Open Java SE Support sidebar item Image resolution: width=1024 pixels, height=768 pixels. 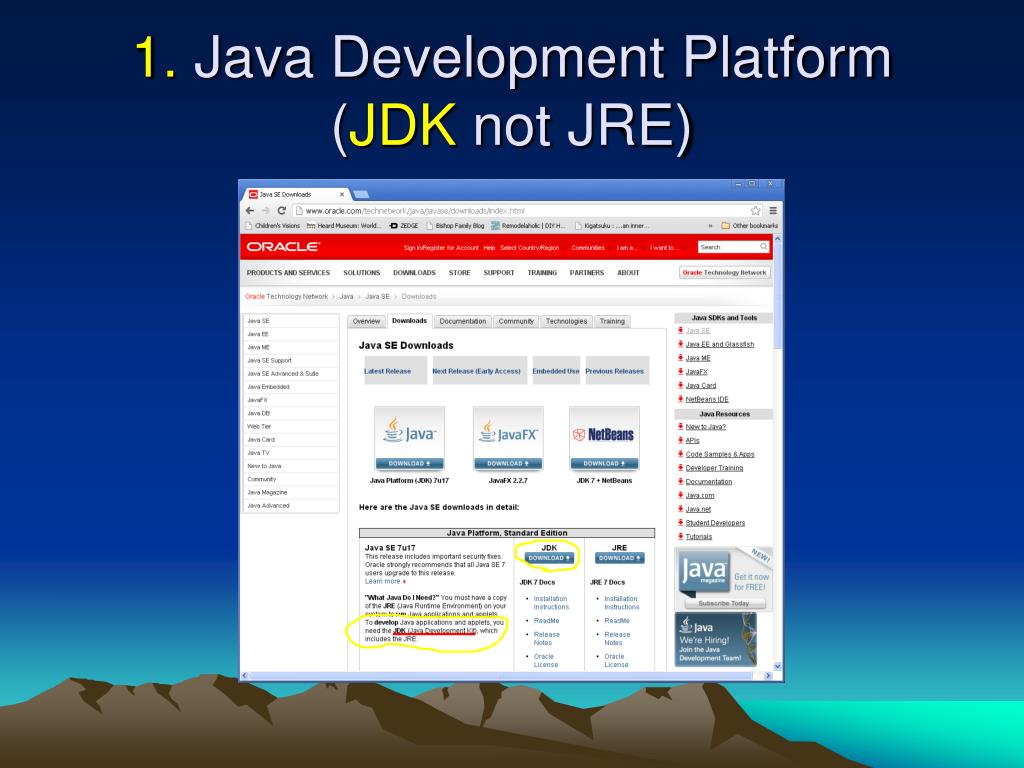tap(291, 360)
